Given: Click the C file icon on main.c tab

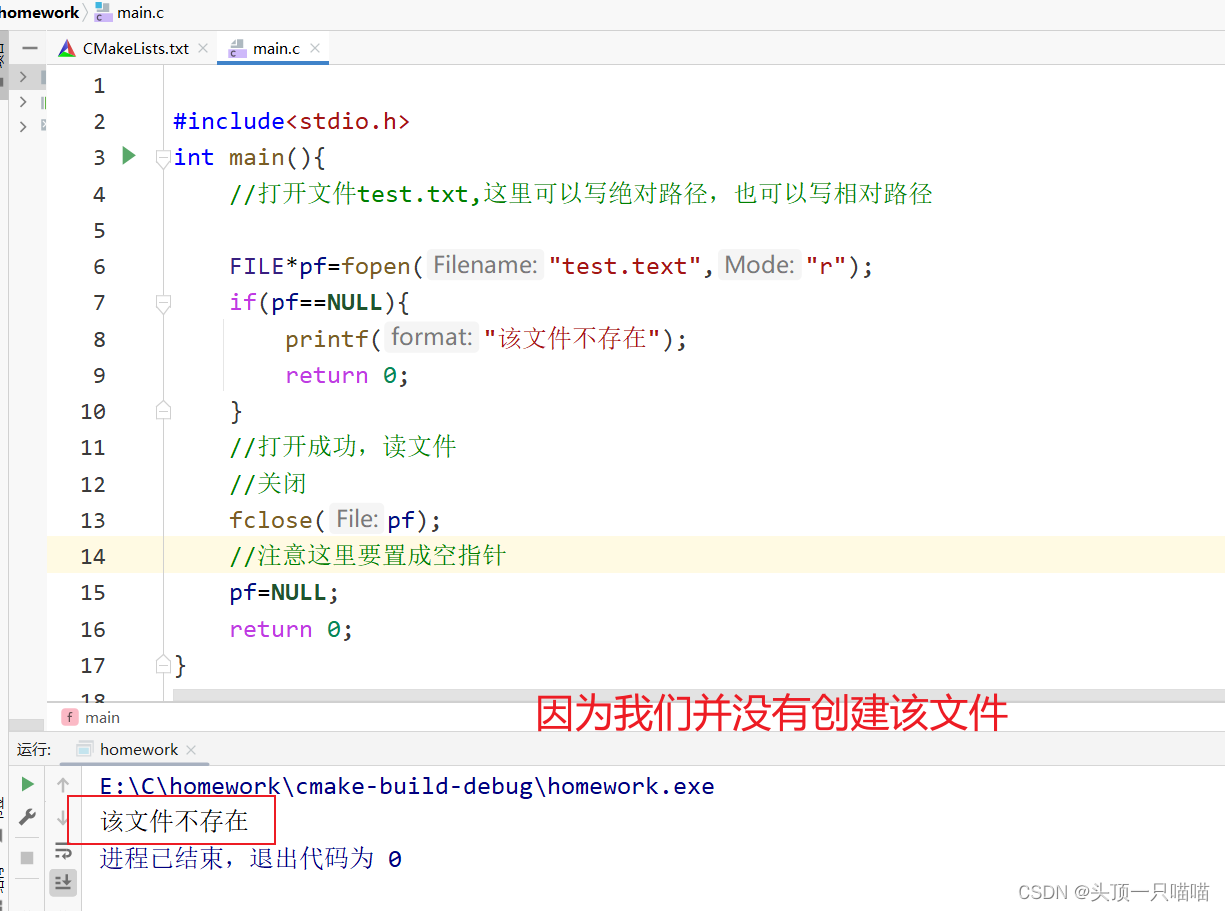Looking at the screenshot, I should click(237, 48).
